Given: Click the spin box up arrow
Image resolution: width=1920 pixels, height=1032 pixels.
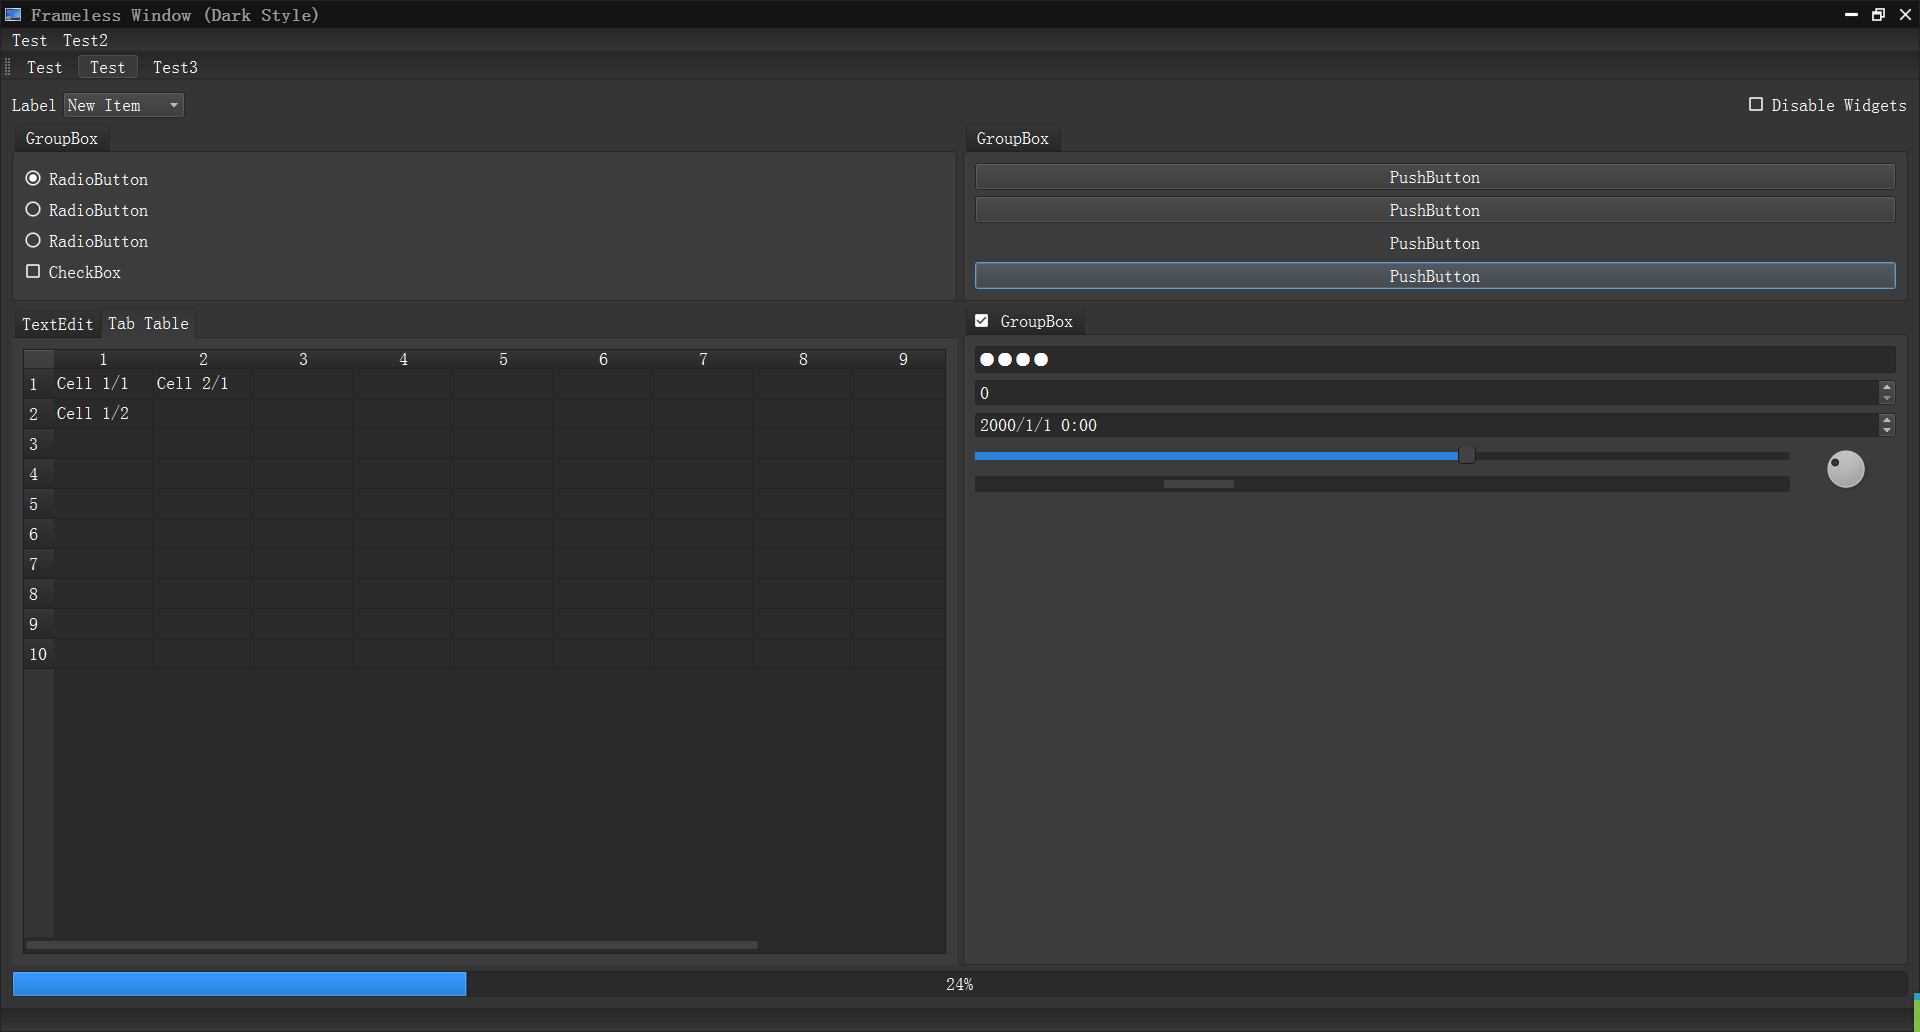Looking at the screenshot, I should (1887, 387).
